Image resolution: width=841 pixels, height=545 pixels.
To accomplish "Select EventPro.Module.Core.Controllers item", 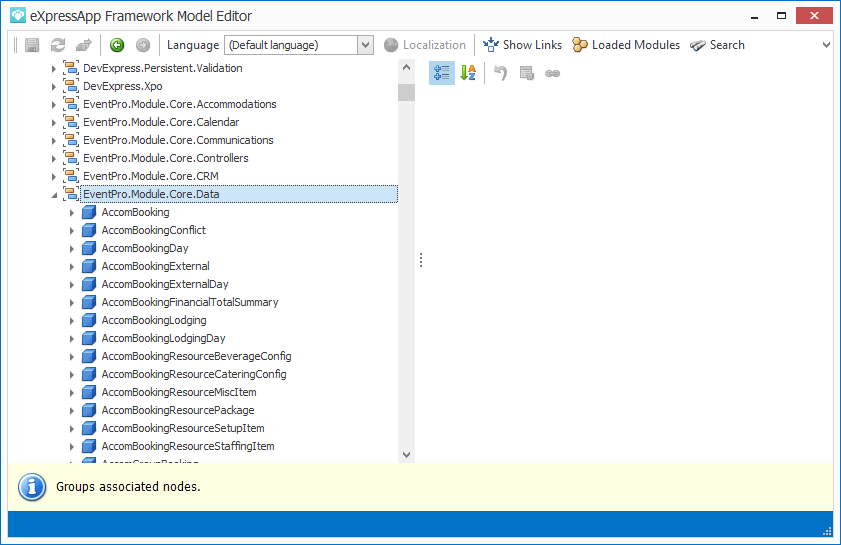I will [x=166, y=158].
